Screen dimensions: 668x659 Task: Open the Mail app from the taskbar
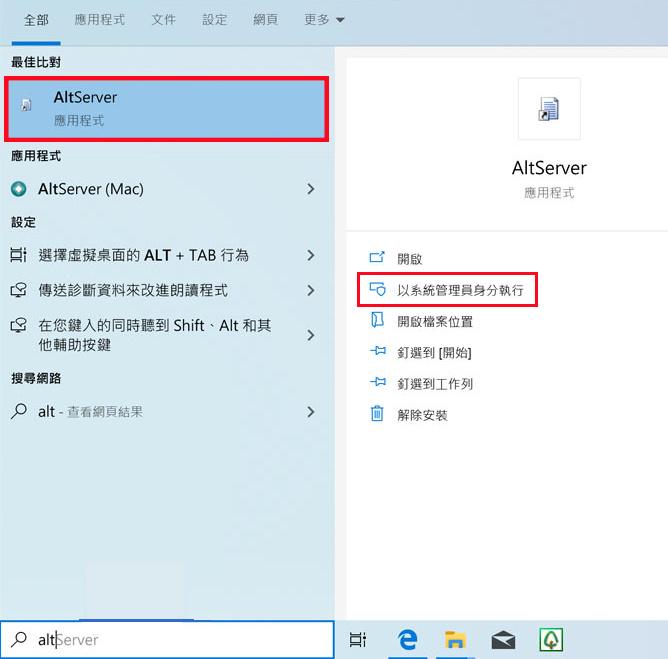coord(503,640)
